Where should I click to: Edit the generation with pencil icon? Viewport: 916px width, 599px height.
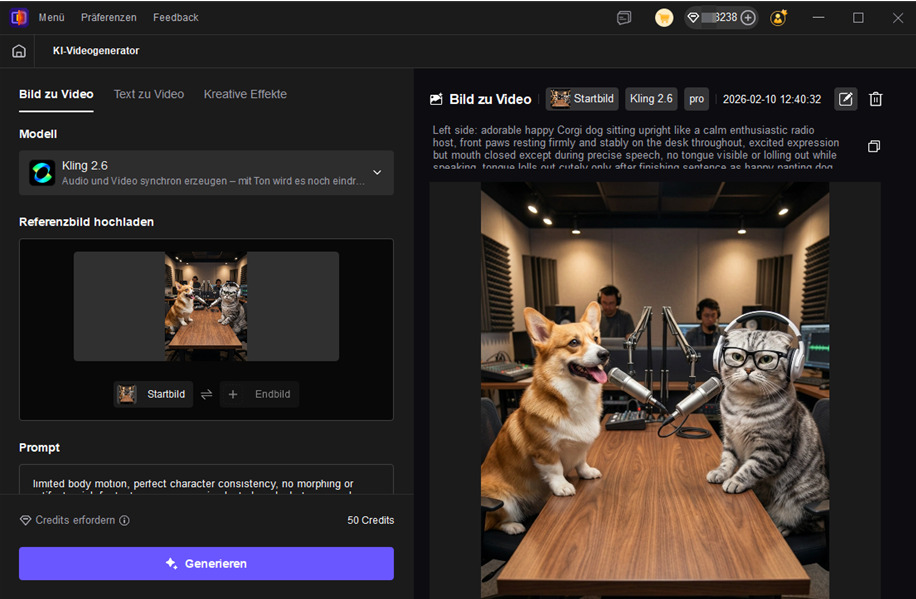tap(845, 99)
